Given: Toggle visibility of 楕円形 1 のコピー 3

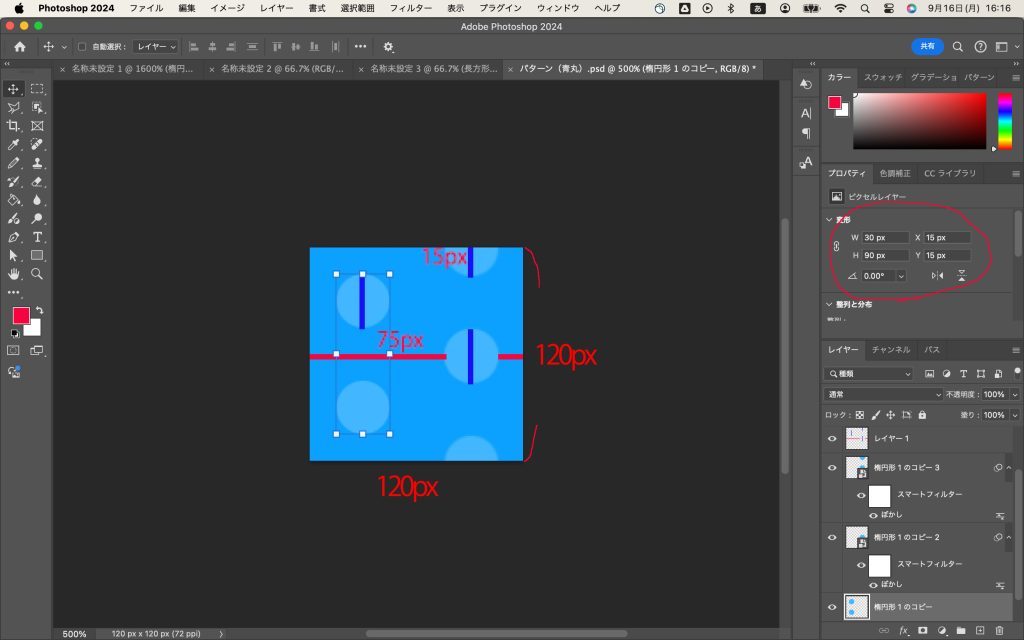Looking at the screenshot, I should [x=832, y=468].
